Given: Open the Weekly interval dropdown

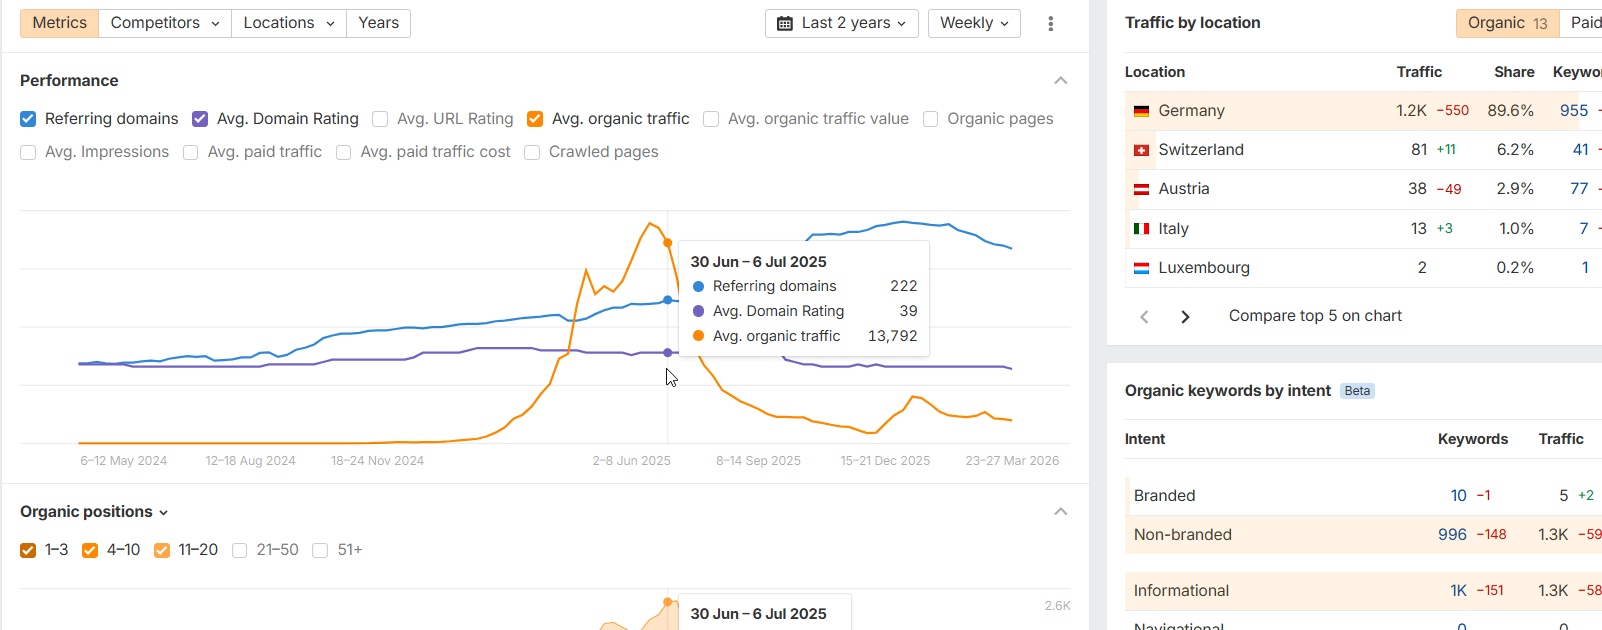Looking at the screenshot, I should click(x=974, y=23).
